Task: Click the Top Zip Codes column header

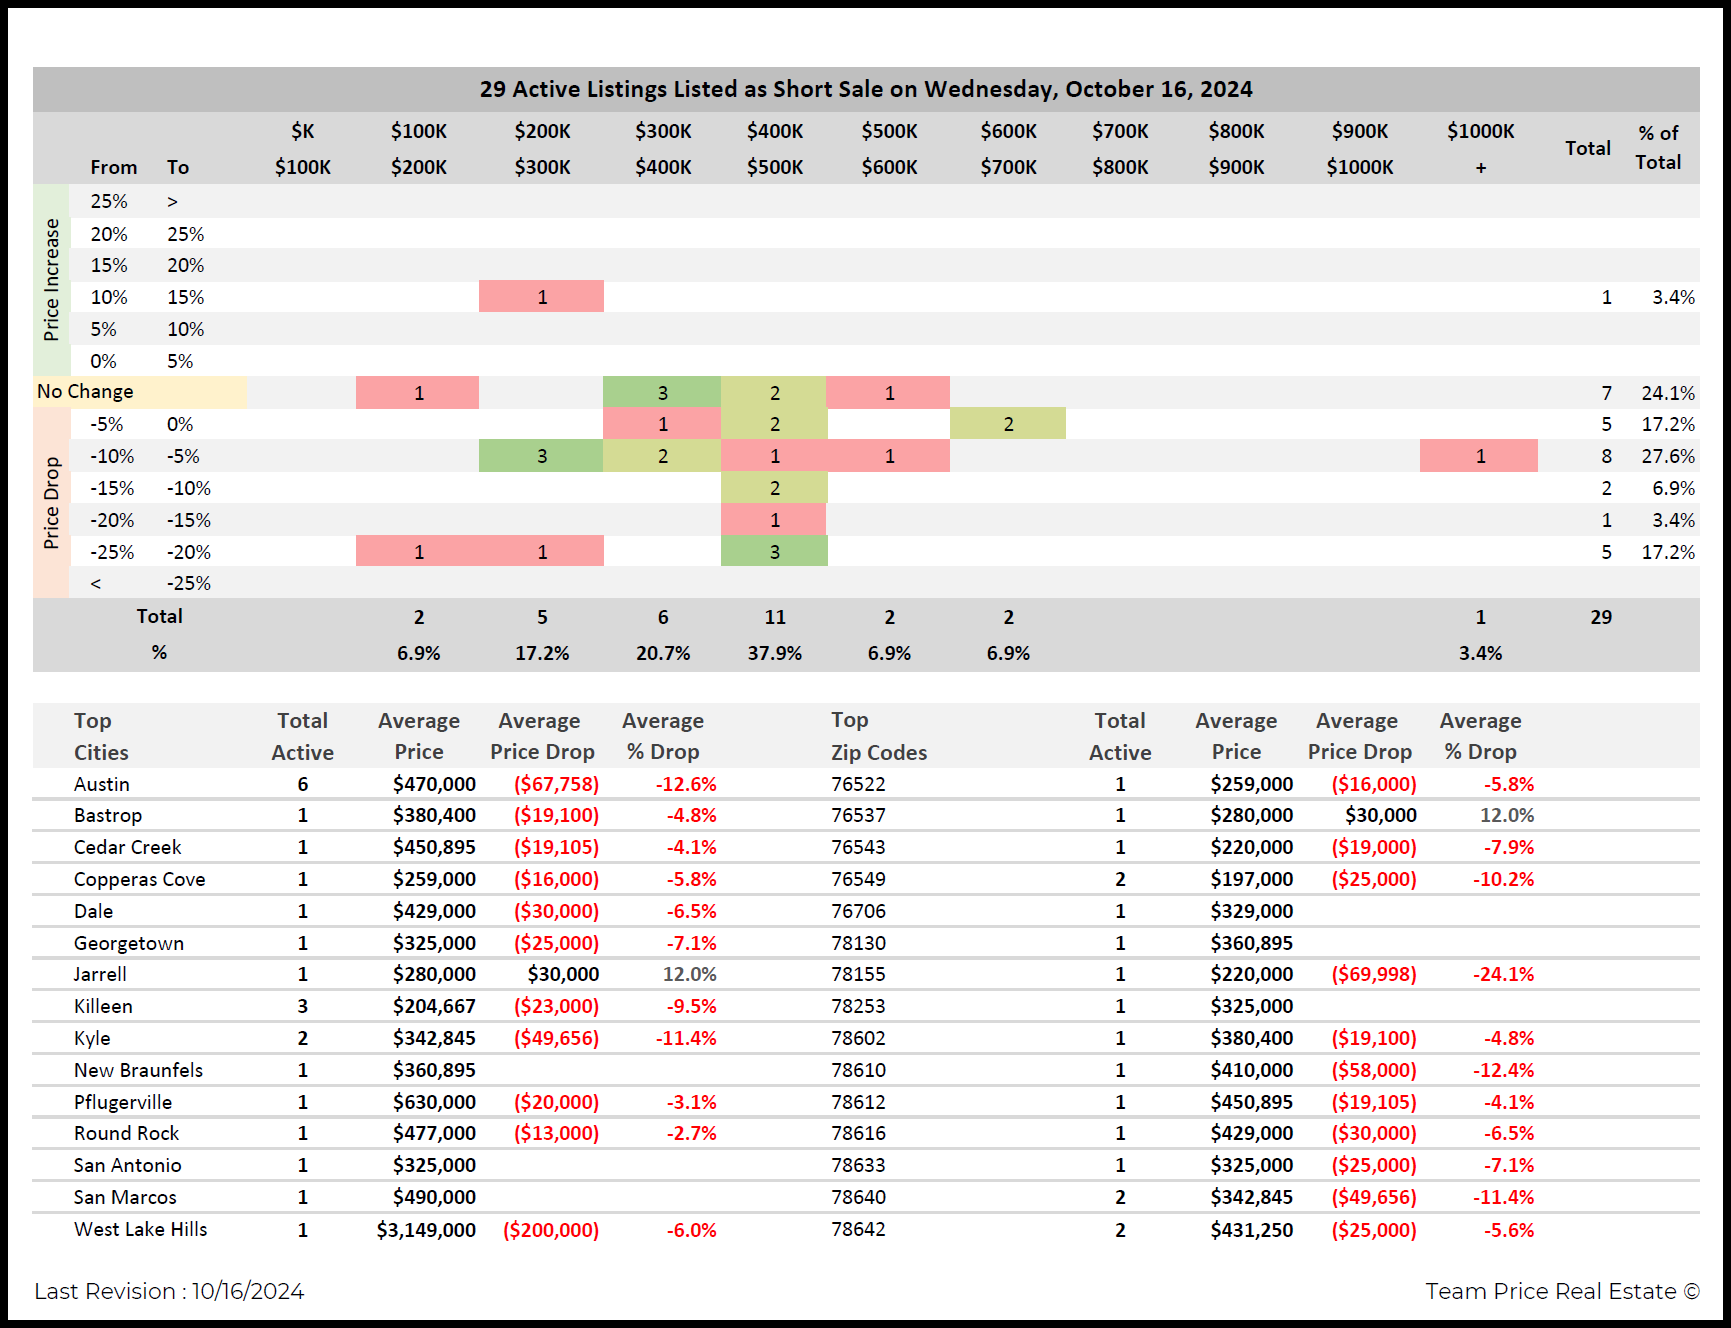Action: click(878, 736)
